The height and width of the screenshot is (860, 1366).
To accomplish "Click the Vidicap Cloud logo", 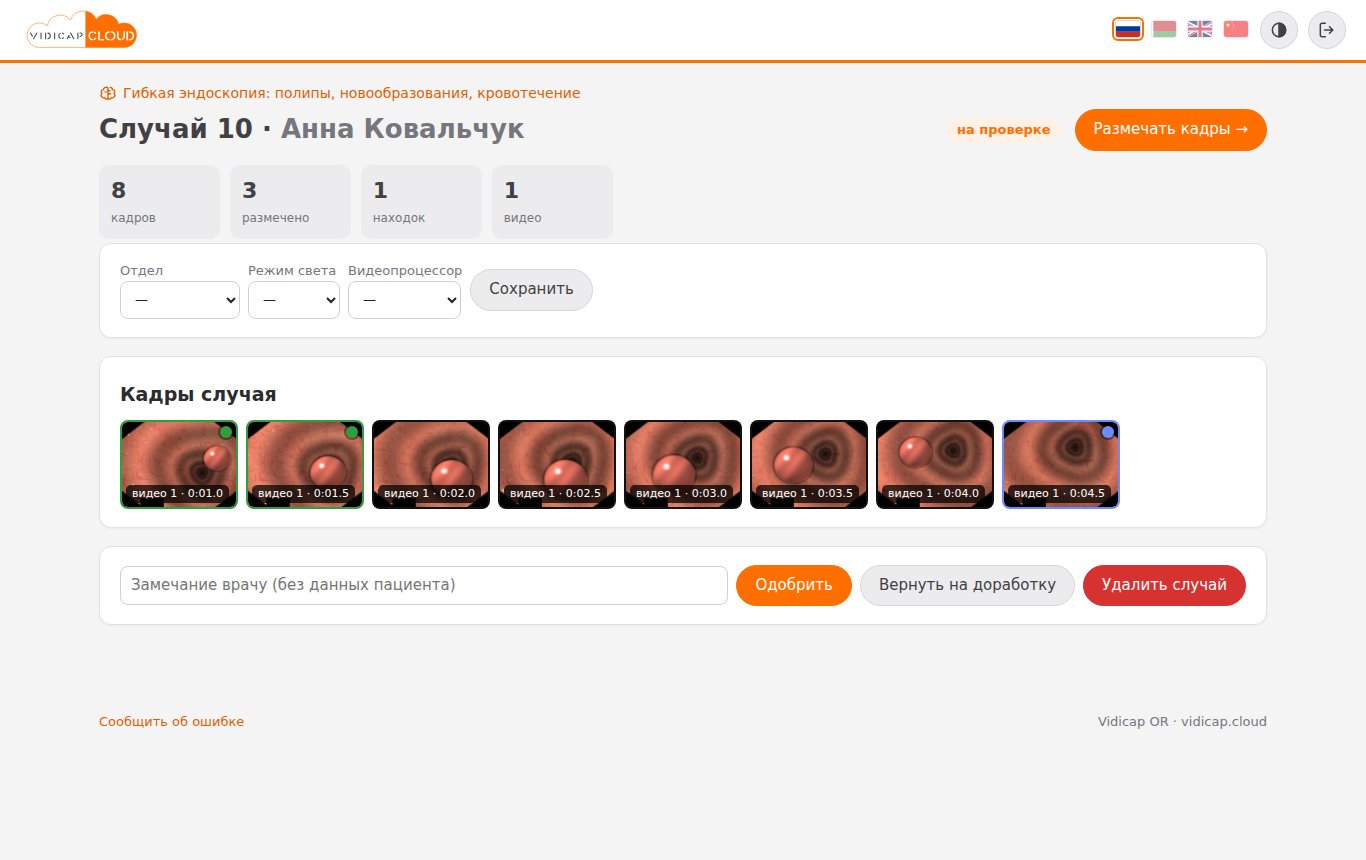I will 81,30.
